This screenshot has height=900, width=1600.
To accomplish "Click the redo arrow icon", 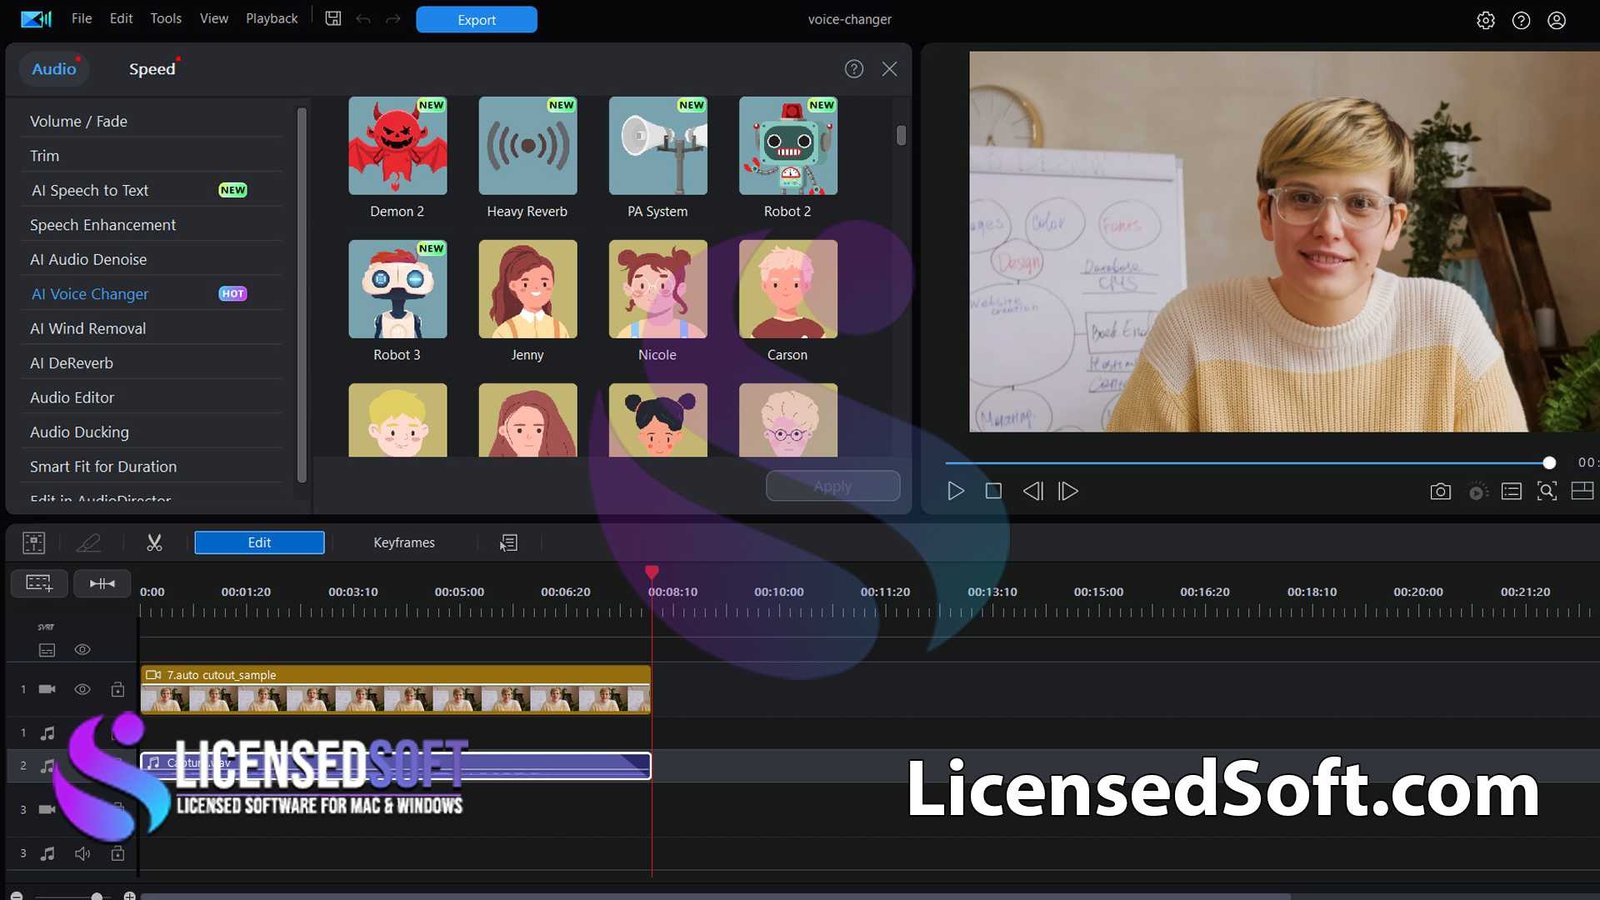I will click(393, 19).
